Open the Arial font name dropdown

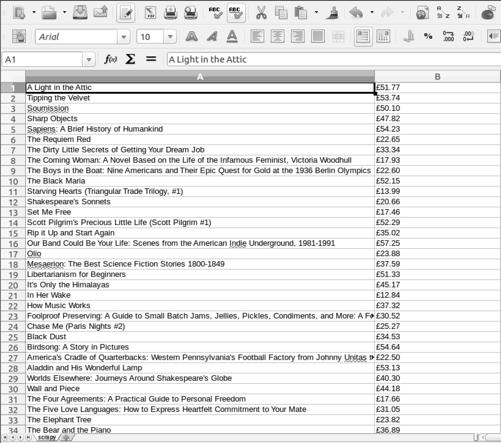[x=124, y=37]
